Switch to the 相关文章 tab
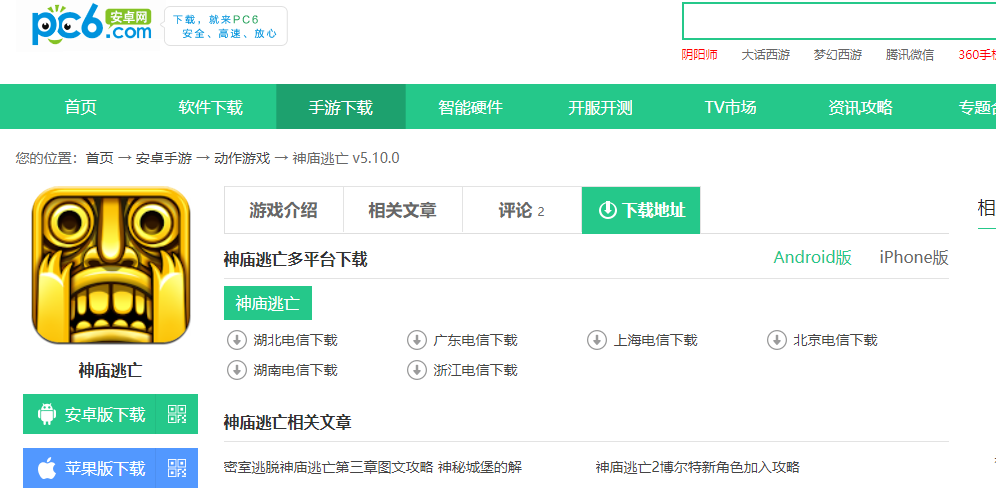Screen dimensions: 996x490 (x=403, y=210)
